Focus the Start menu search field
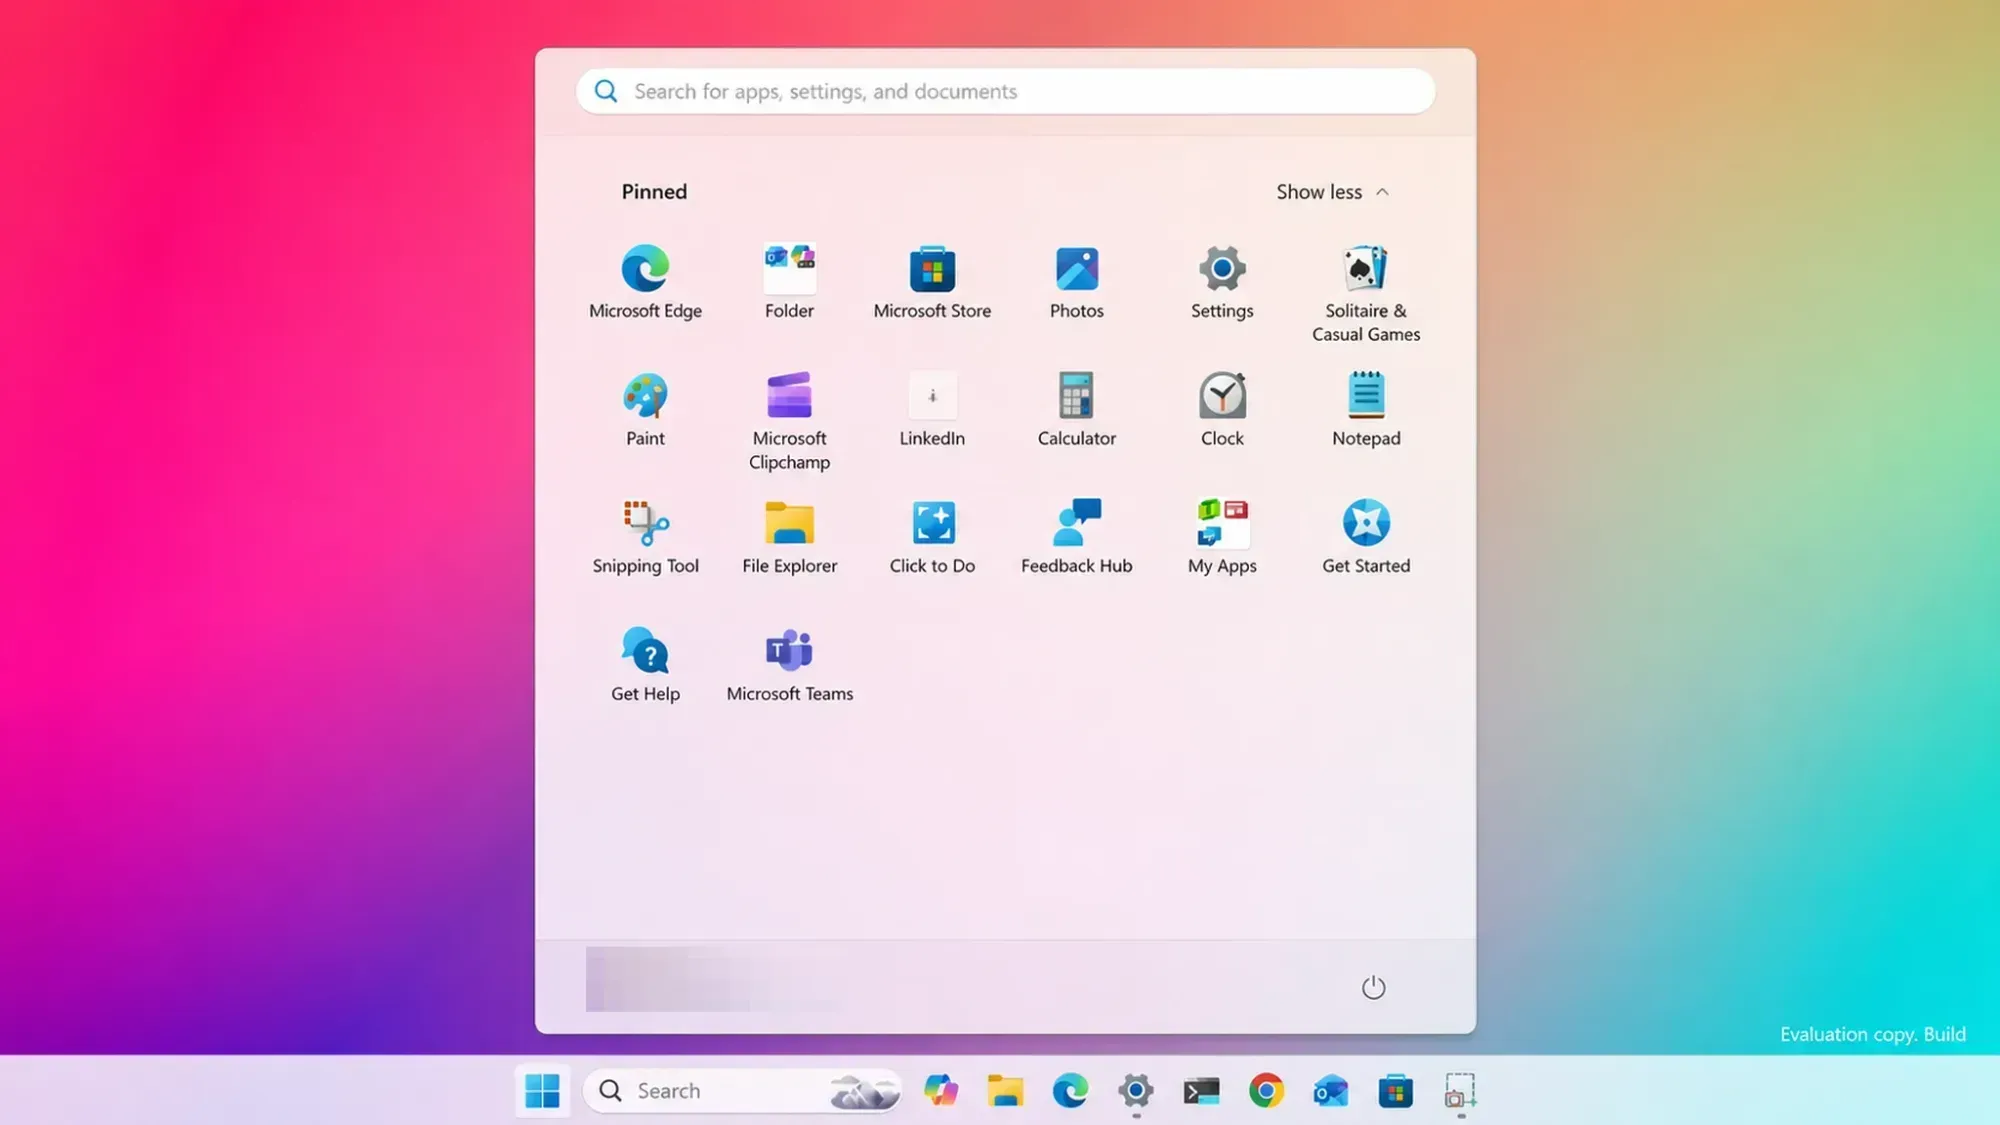2000x1125 pixels. (1005, 91)
